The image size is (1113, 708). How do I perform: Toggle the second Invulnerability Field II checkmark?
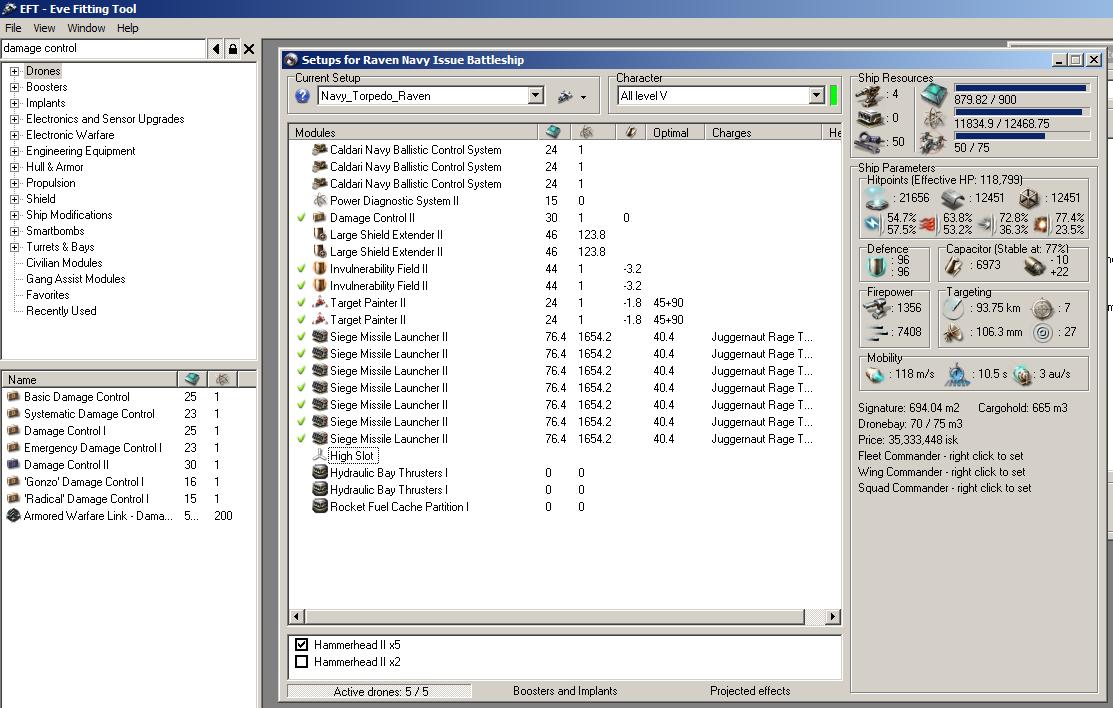(x=301, y=285)
